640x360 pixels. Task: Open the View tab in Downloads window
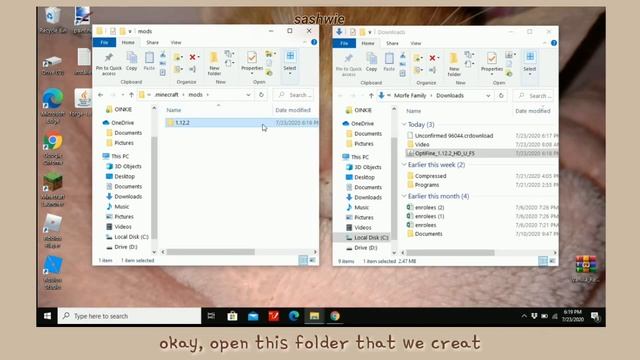416,43
